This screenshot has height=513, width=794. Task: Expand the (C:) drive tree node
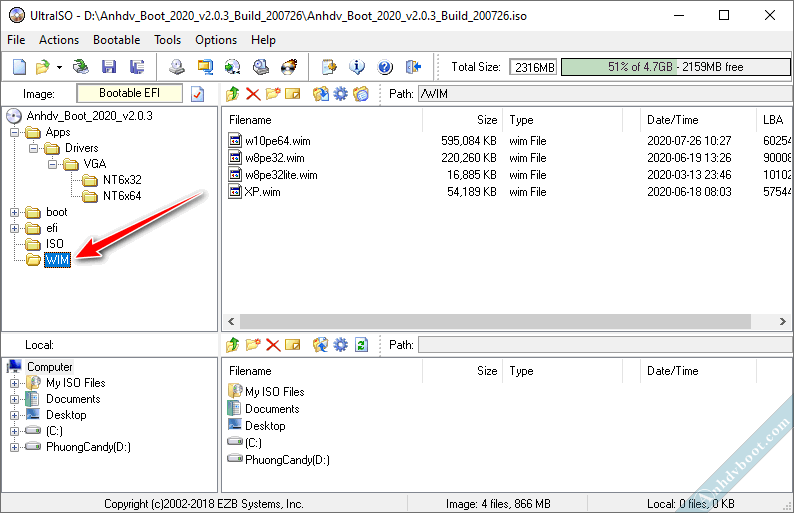pyautogui.click(x=15, y=431)
